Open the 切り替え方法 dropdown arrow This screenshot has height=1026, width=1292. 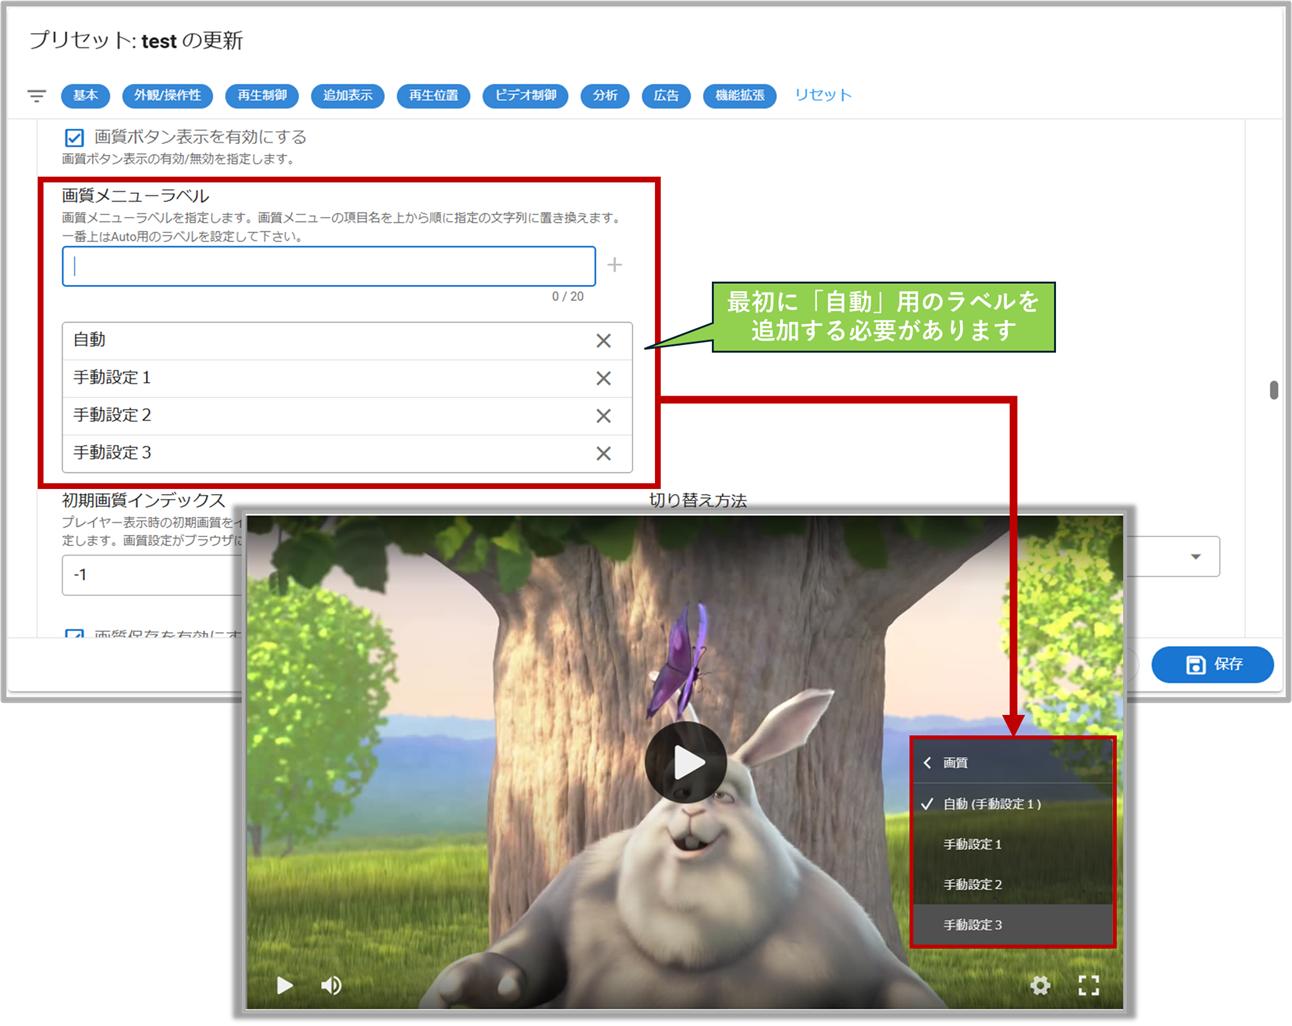pos(1196,557)
